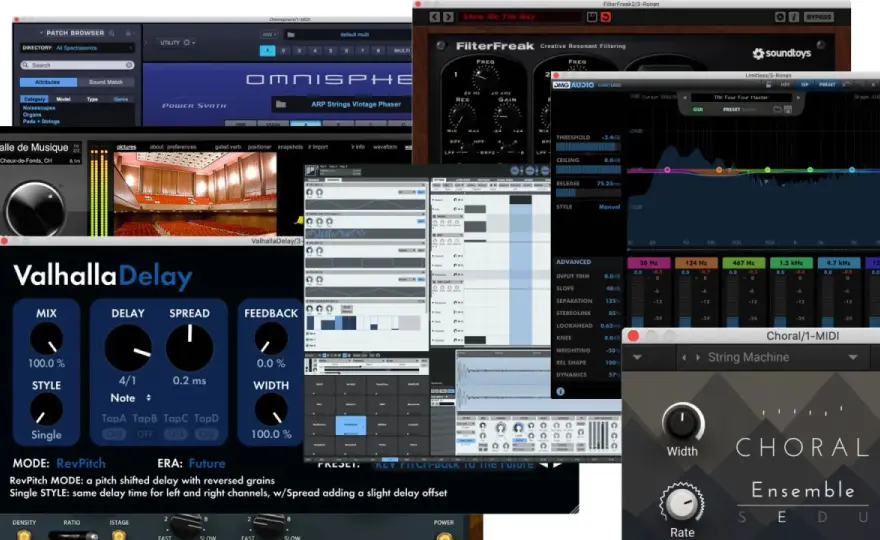
Task: Select the Model filter column in Omnisphere
Action: 63,99
